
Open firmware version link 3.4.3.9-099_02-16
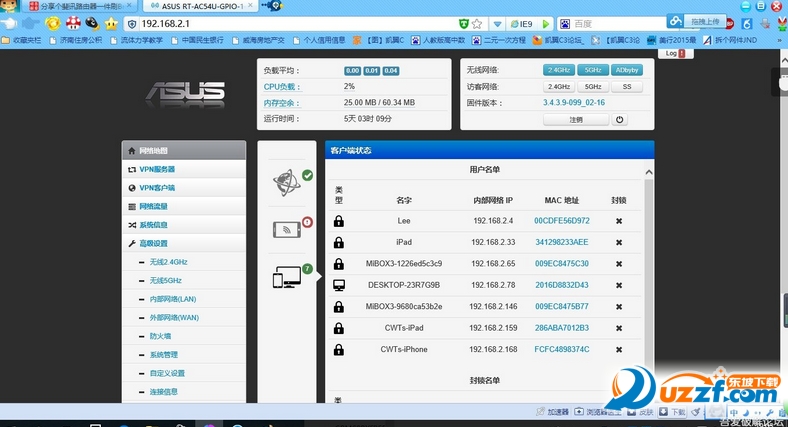click(x=574, y=102)
